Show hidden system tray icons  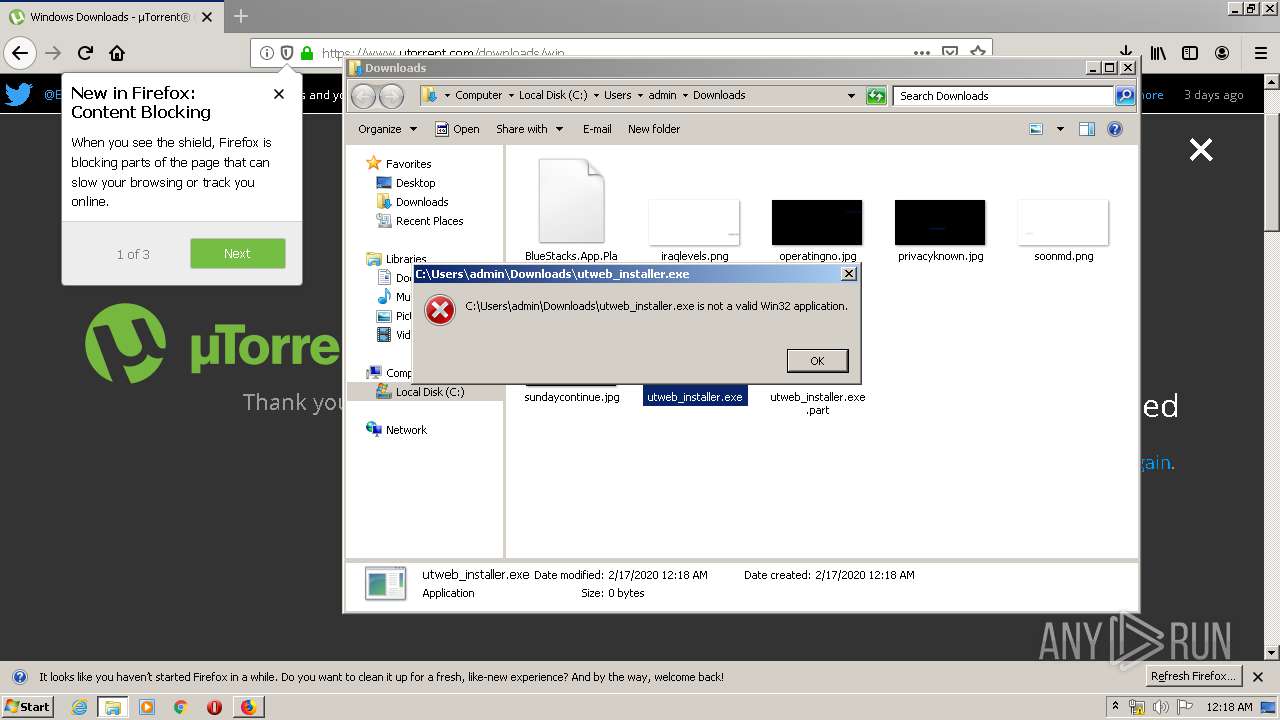1115,707
